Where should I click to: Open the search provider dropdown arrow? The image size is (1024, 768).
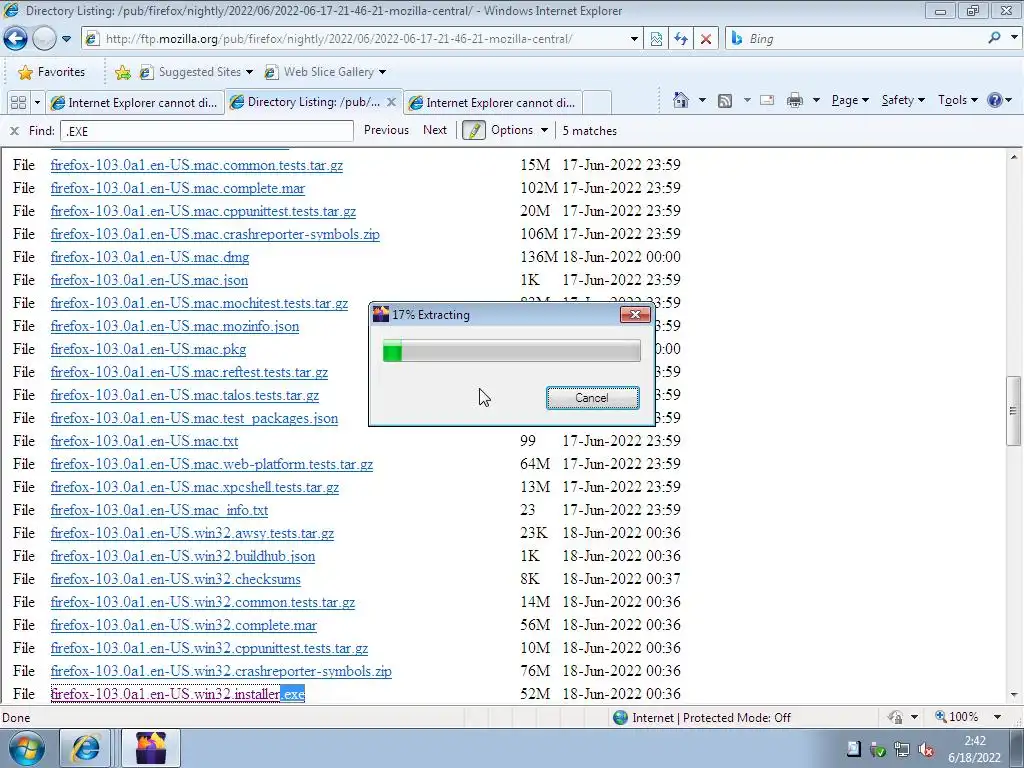click(x=1014, y=38)
